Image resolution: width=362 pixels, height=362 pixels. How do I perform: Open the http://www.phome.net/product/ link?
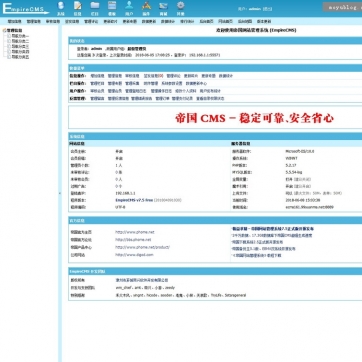click(142, 247)
